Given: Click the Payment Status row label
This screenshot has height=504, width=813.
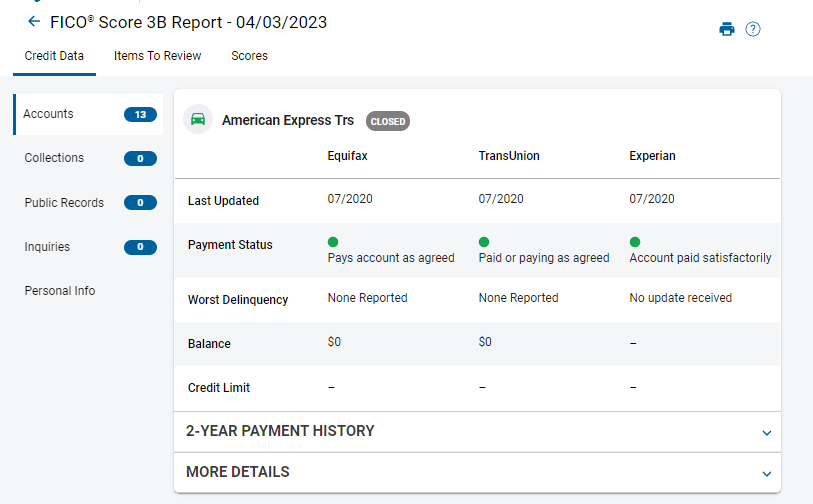Looking at the screenshot, I should 230,245.
